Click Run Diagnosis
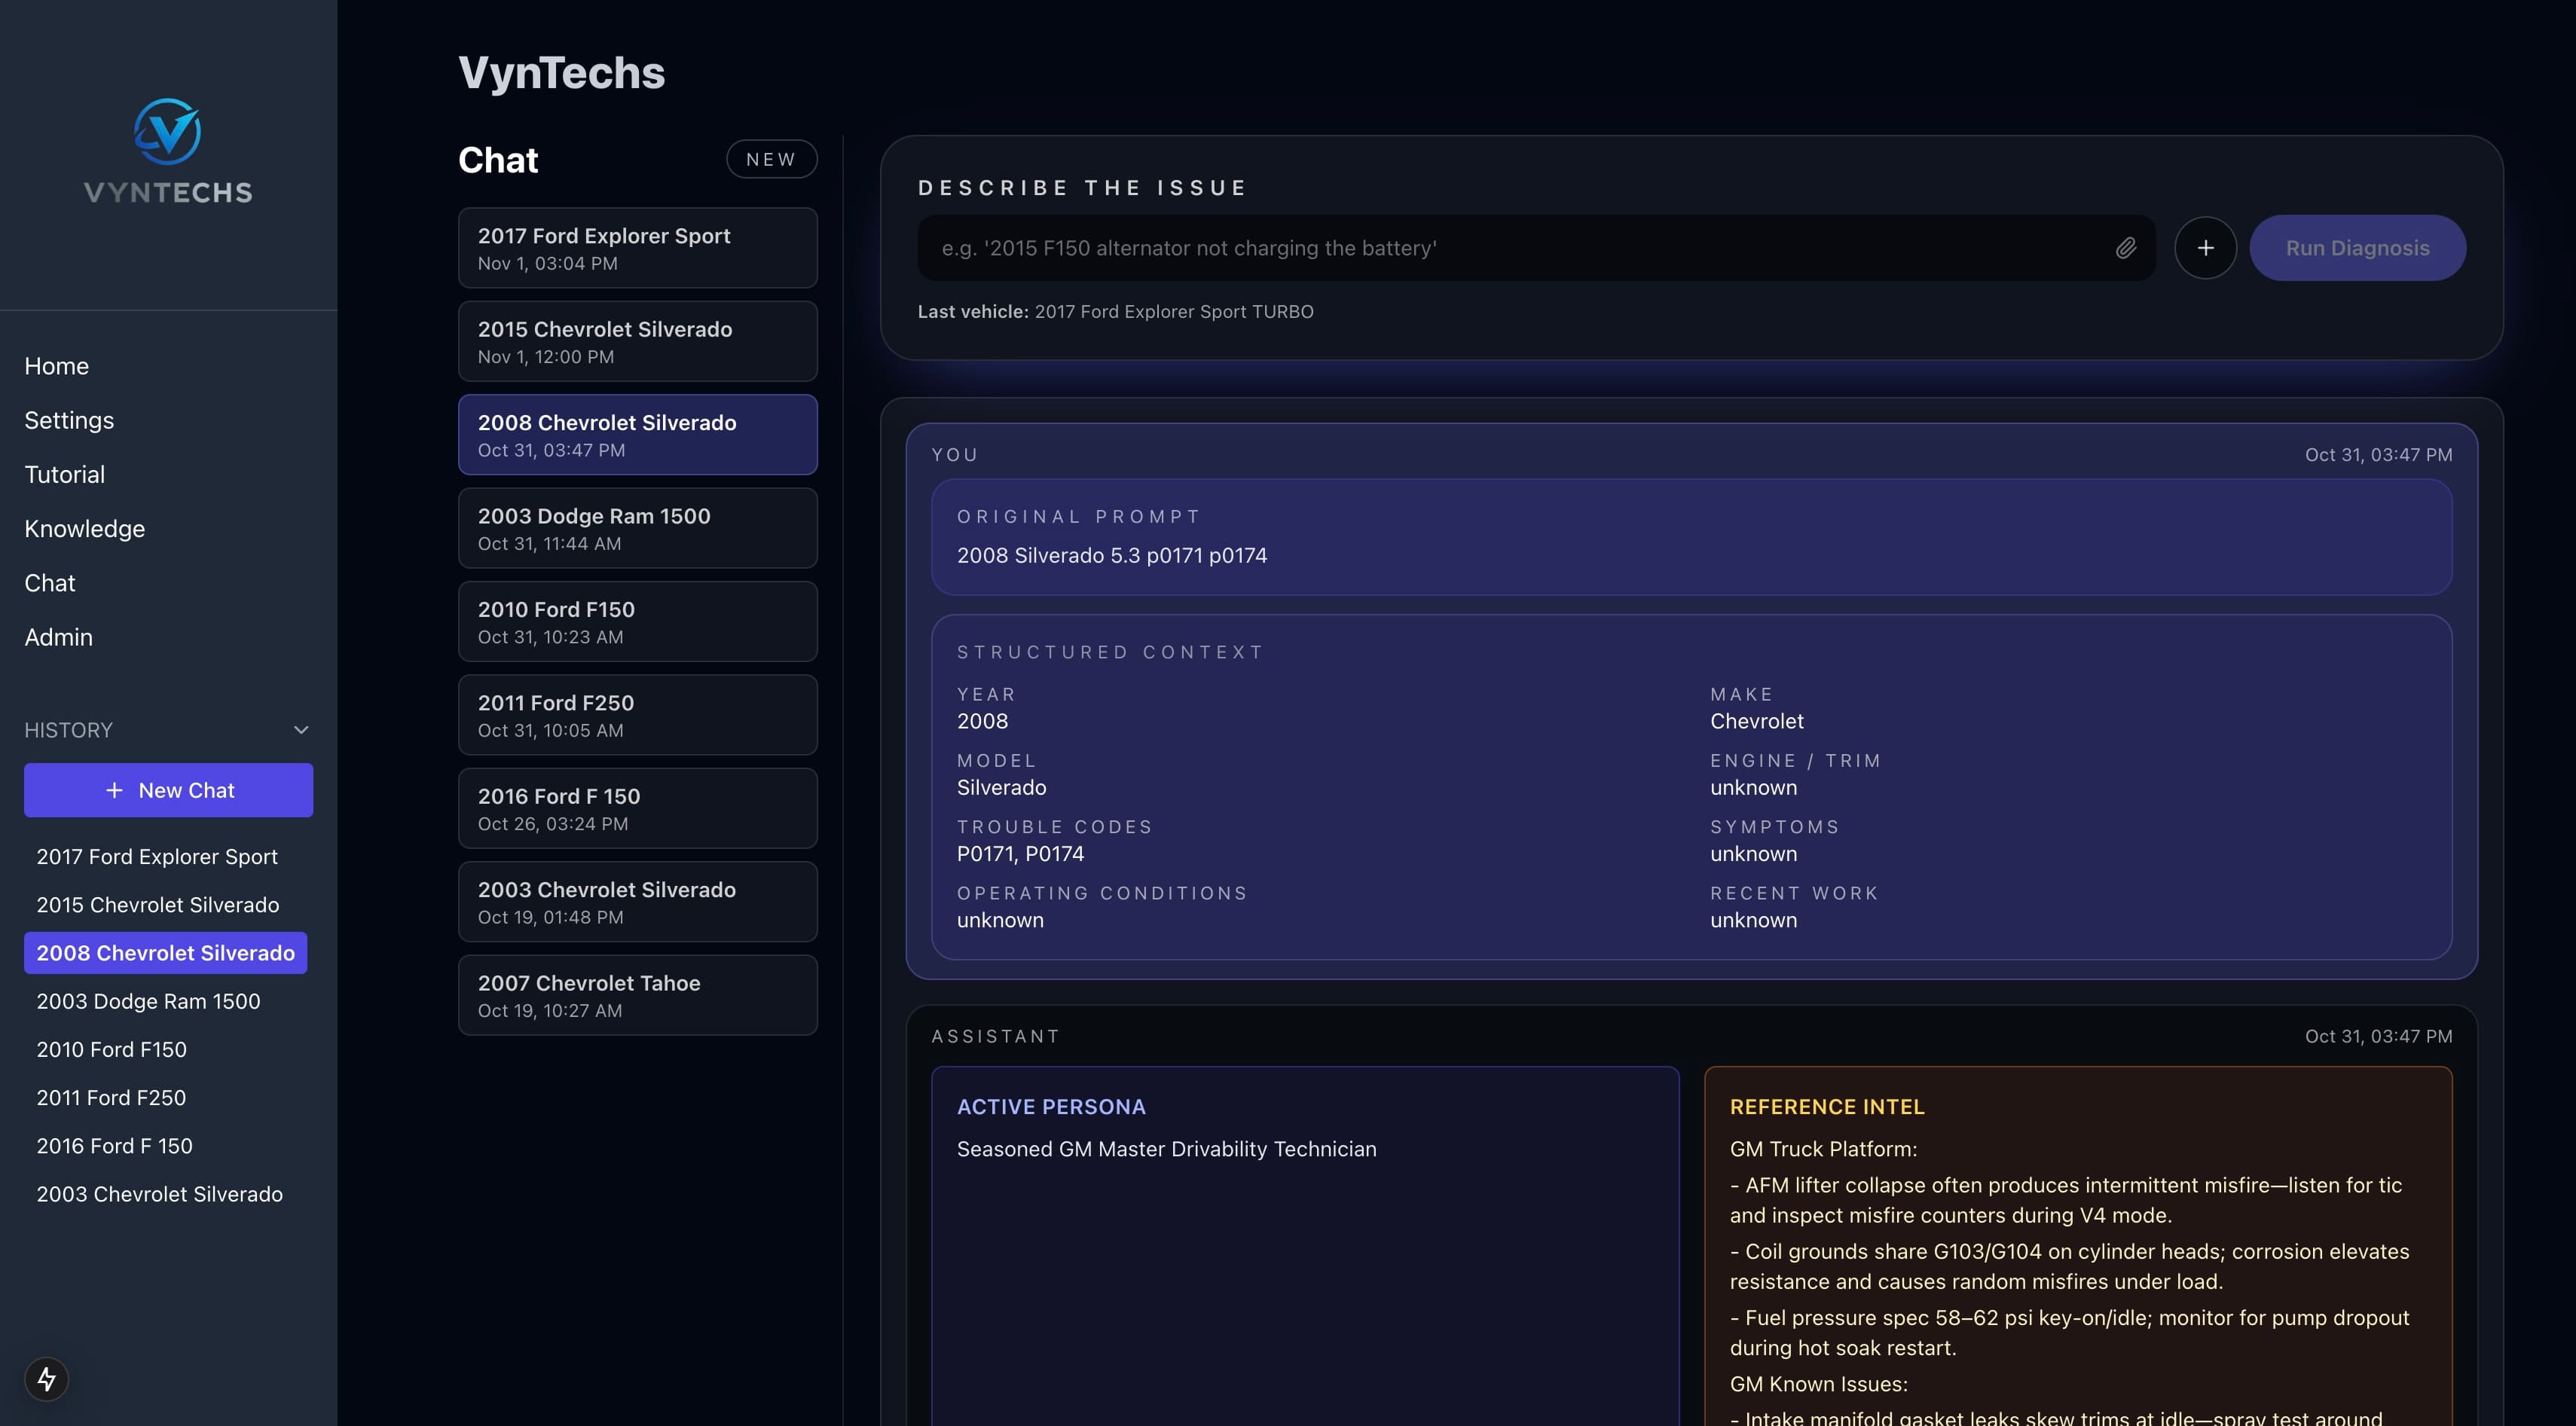The image size is (2576, 1426). (2357, 247)
